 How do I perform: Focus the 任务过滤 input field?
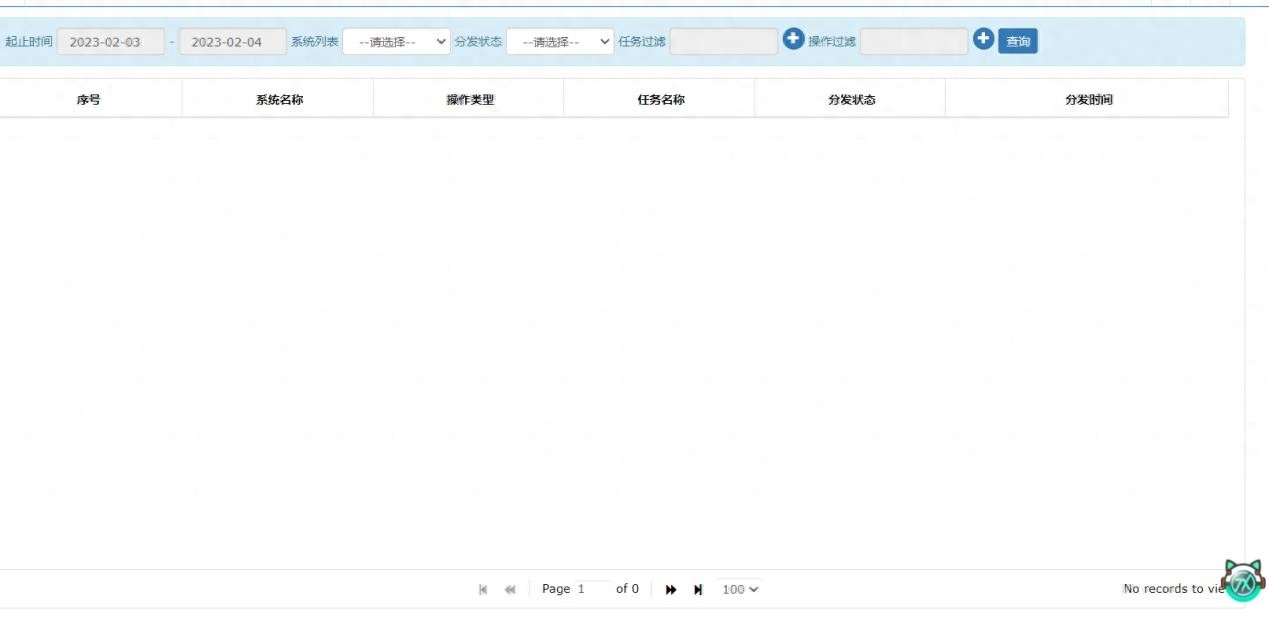tap(724, 42)
